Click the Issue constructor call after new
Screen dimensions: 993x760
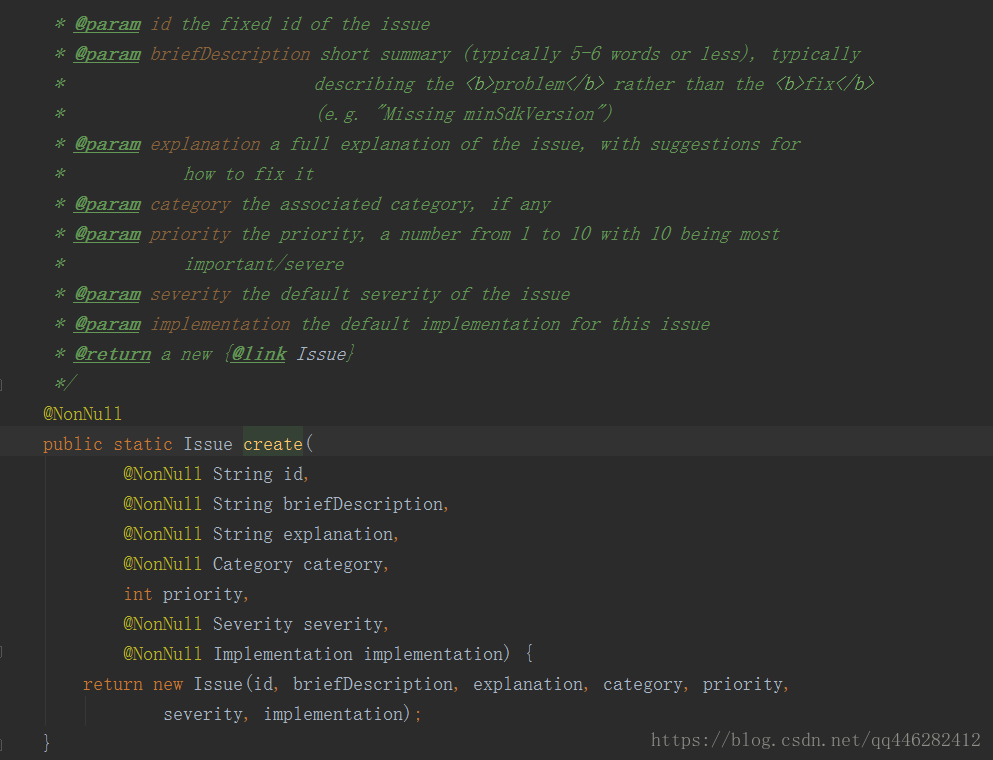217,684
